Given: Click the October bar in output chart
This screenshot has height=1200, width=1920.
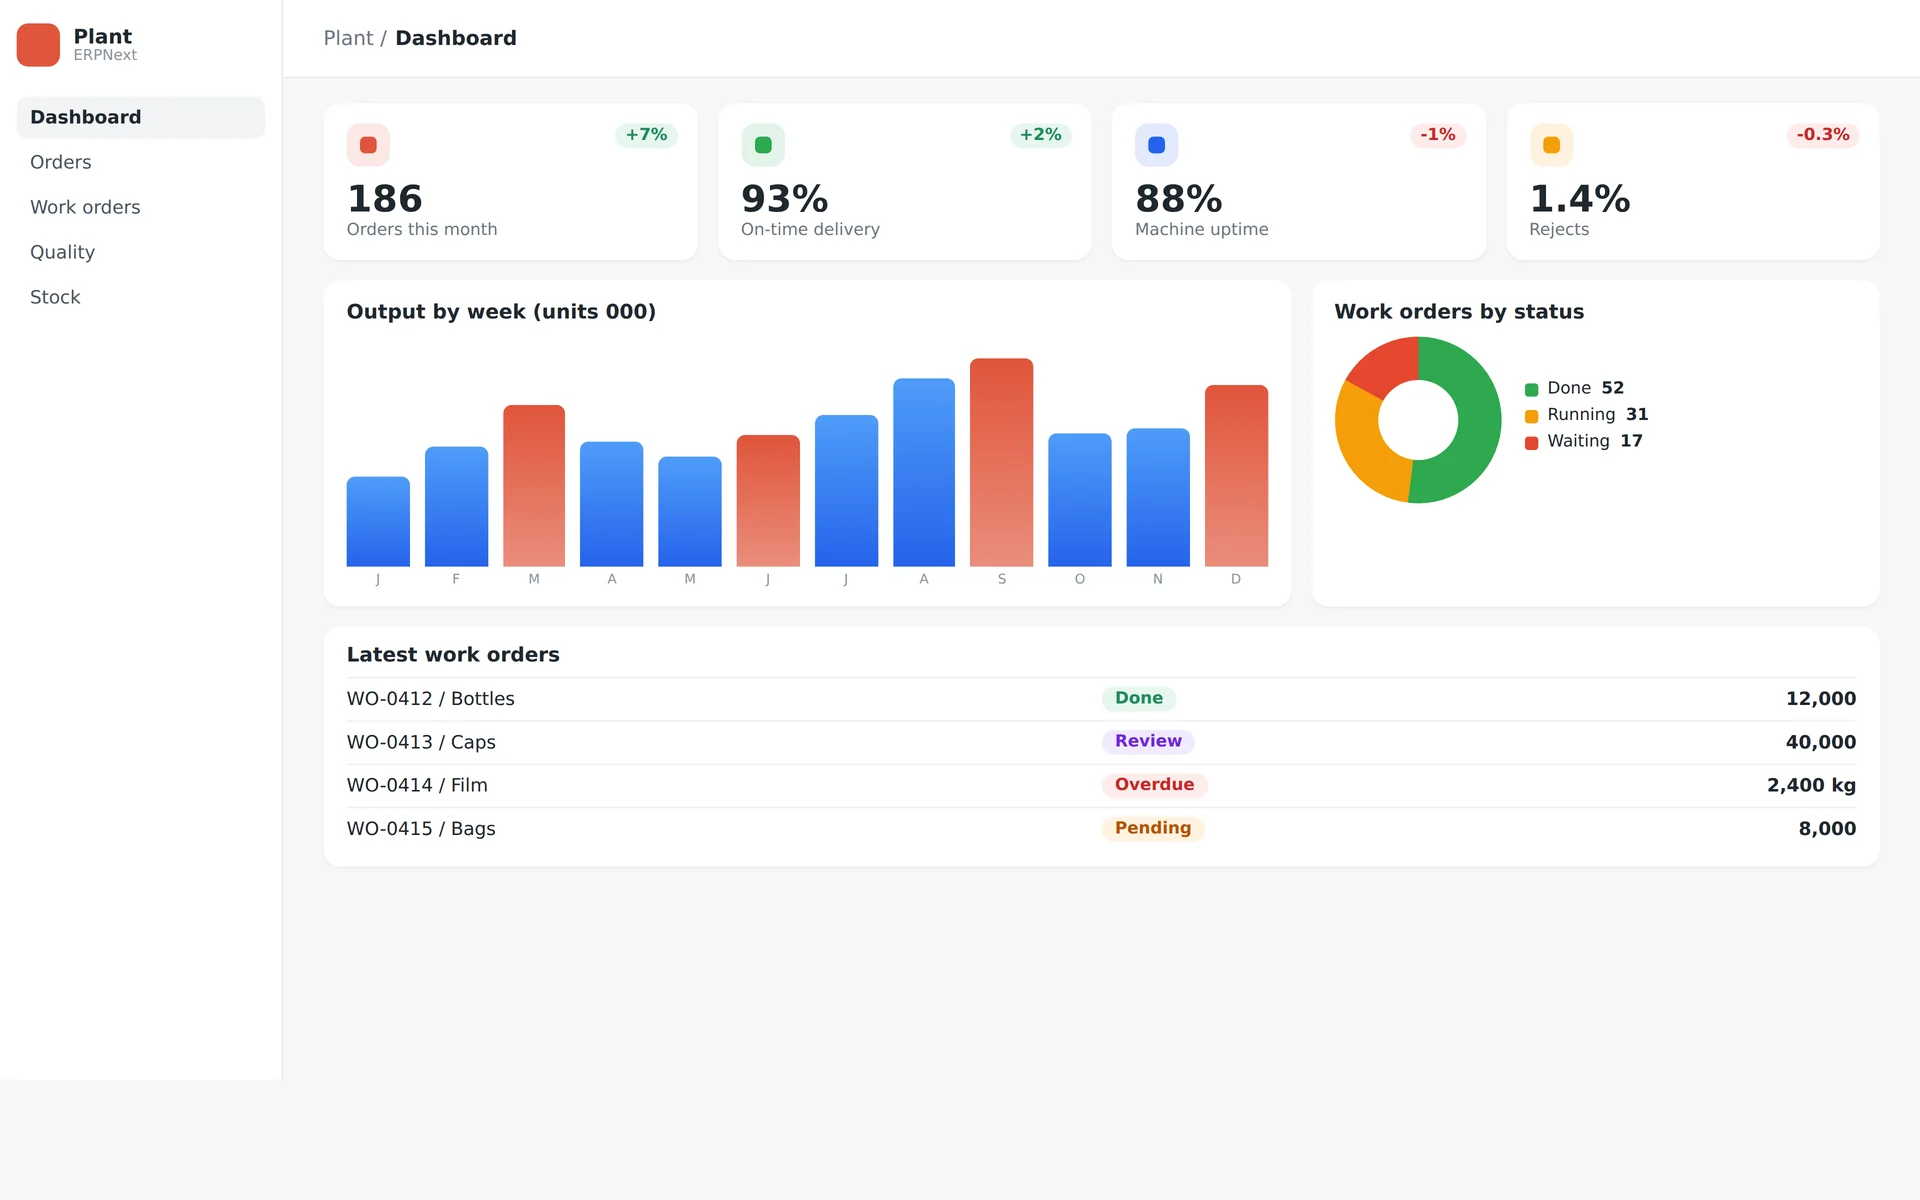Looking at the screenshot, I should 1080,500.
